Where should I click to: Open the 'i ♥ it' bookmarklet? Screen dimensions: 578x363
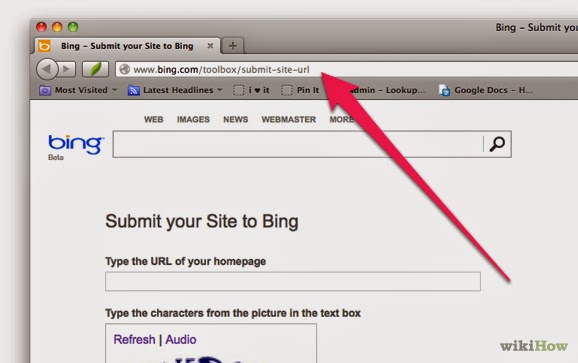coord(251,90)
